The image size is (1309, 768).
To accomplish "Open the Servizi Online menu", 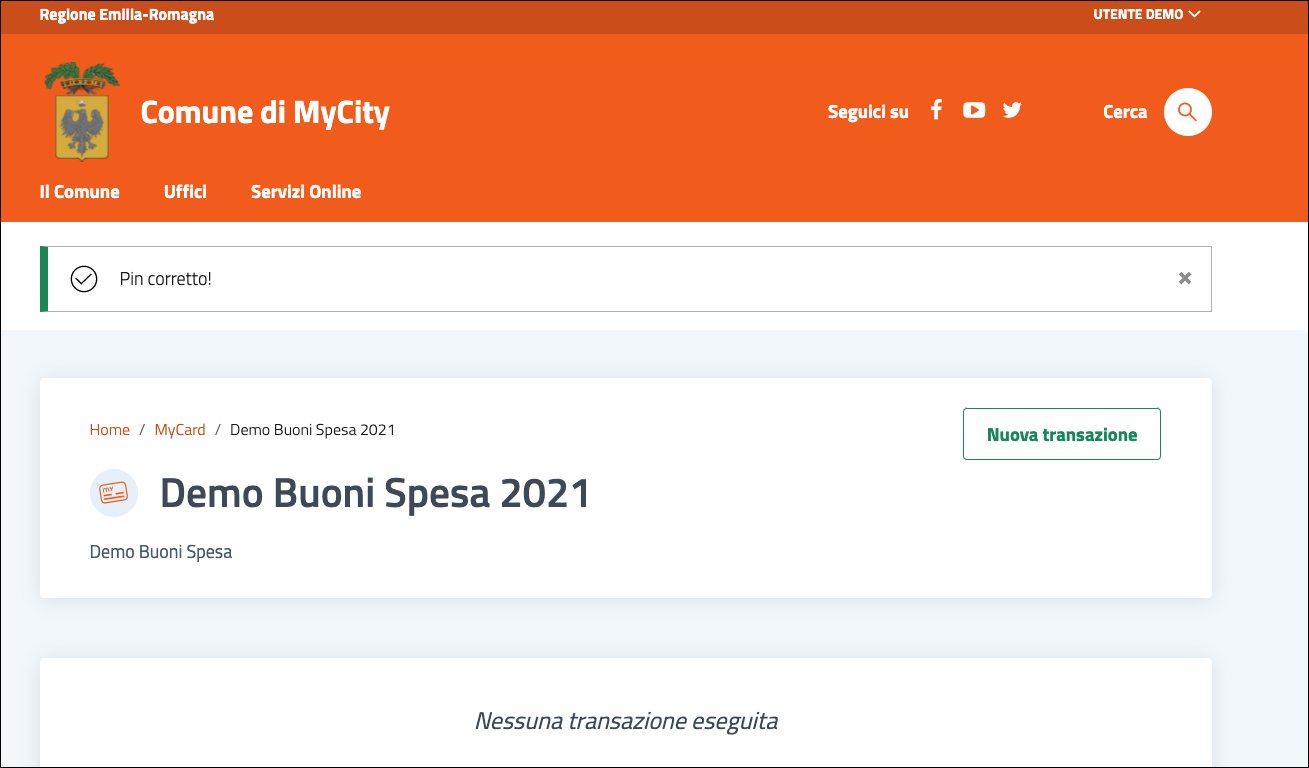I will tap(306, 192).
